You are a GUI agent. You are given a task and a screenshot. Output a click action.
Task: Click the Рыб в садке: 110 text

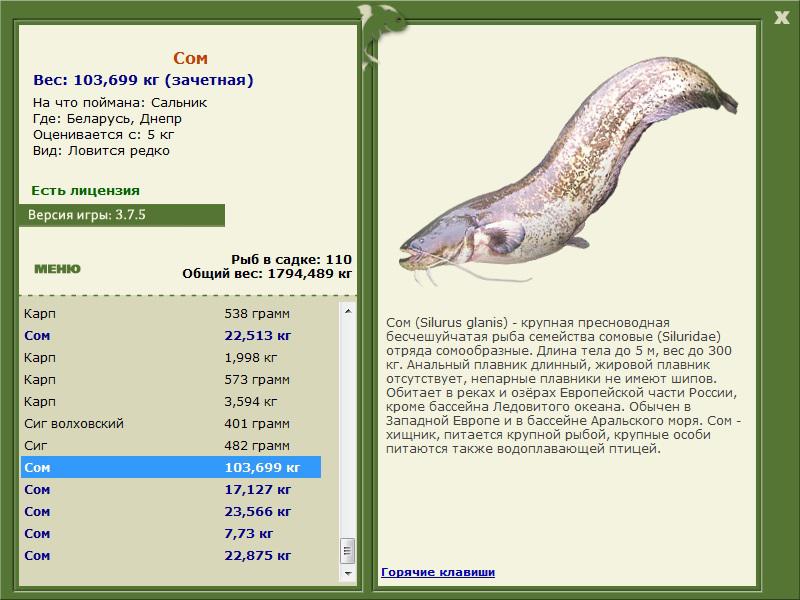point(291,259)
